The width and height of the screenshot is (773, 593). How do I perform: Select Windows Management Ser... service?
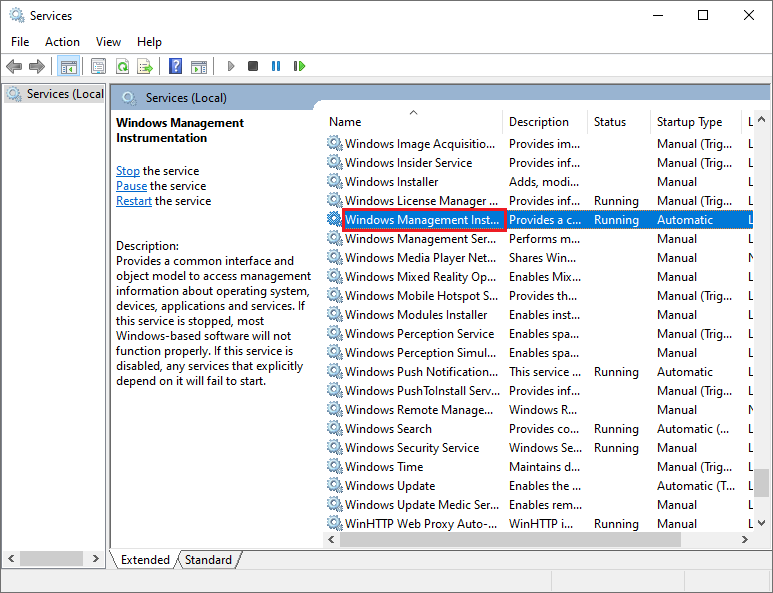pos(421,239)
